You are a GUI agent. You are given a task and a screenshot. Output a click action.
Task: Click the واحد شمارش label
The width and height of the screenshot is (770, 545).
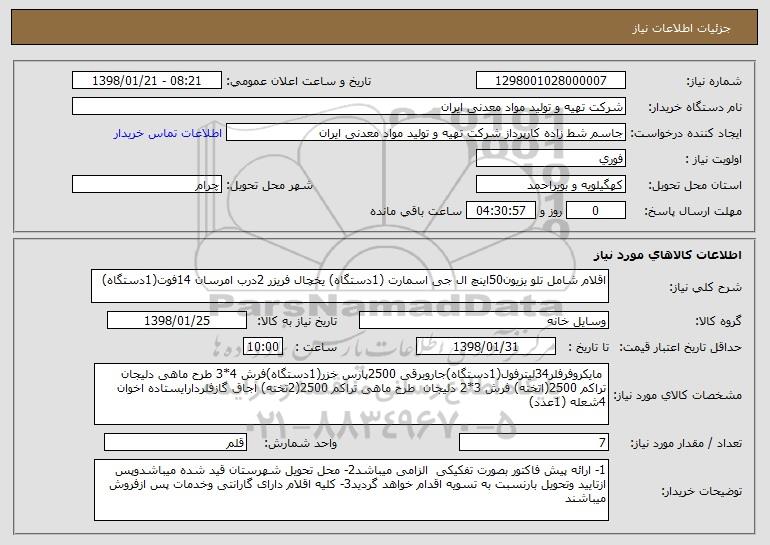(301, 443)
